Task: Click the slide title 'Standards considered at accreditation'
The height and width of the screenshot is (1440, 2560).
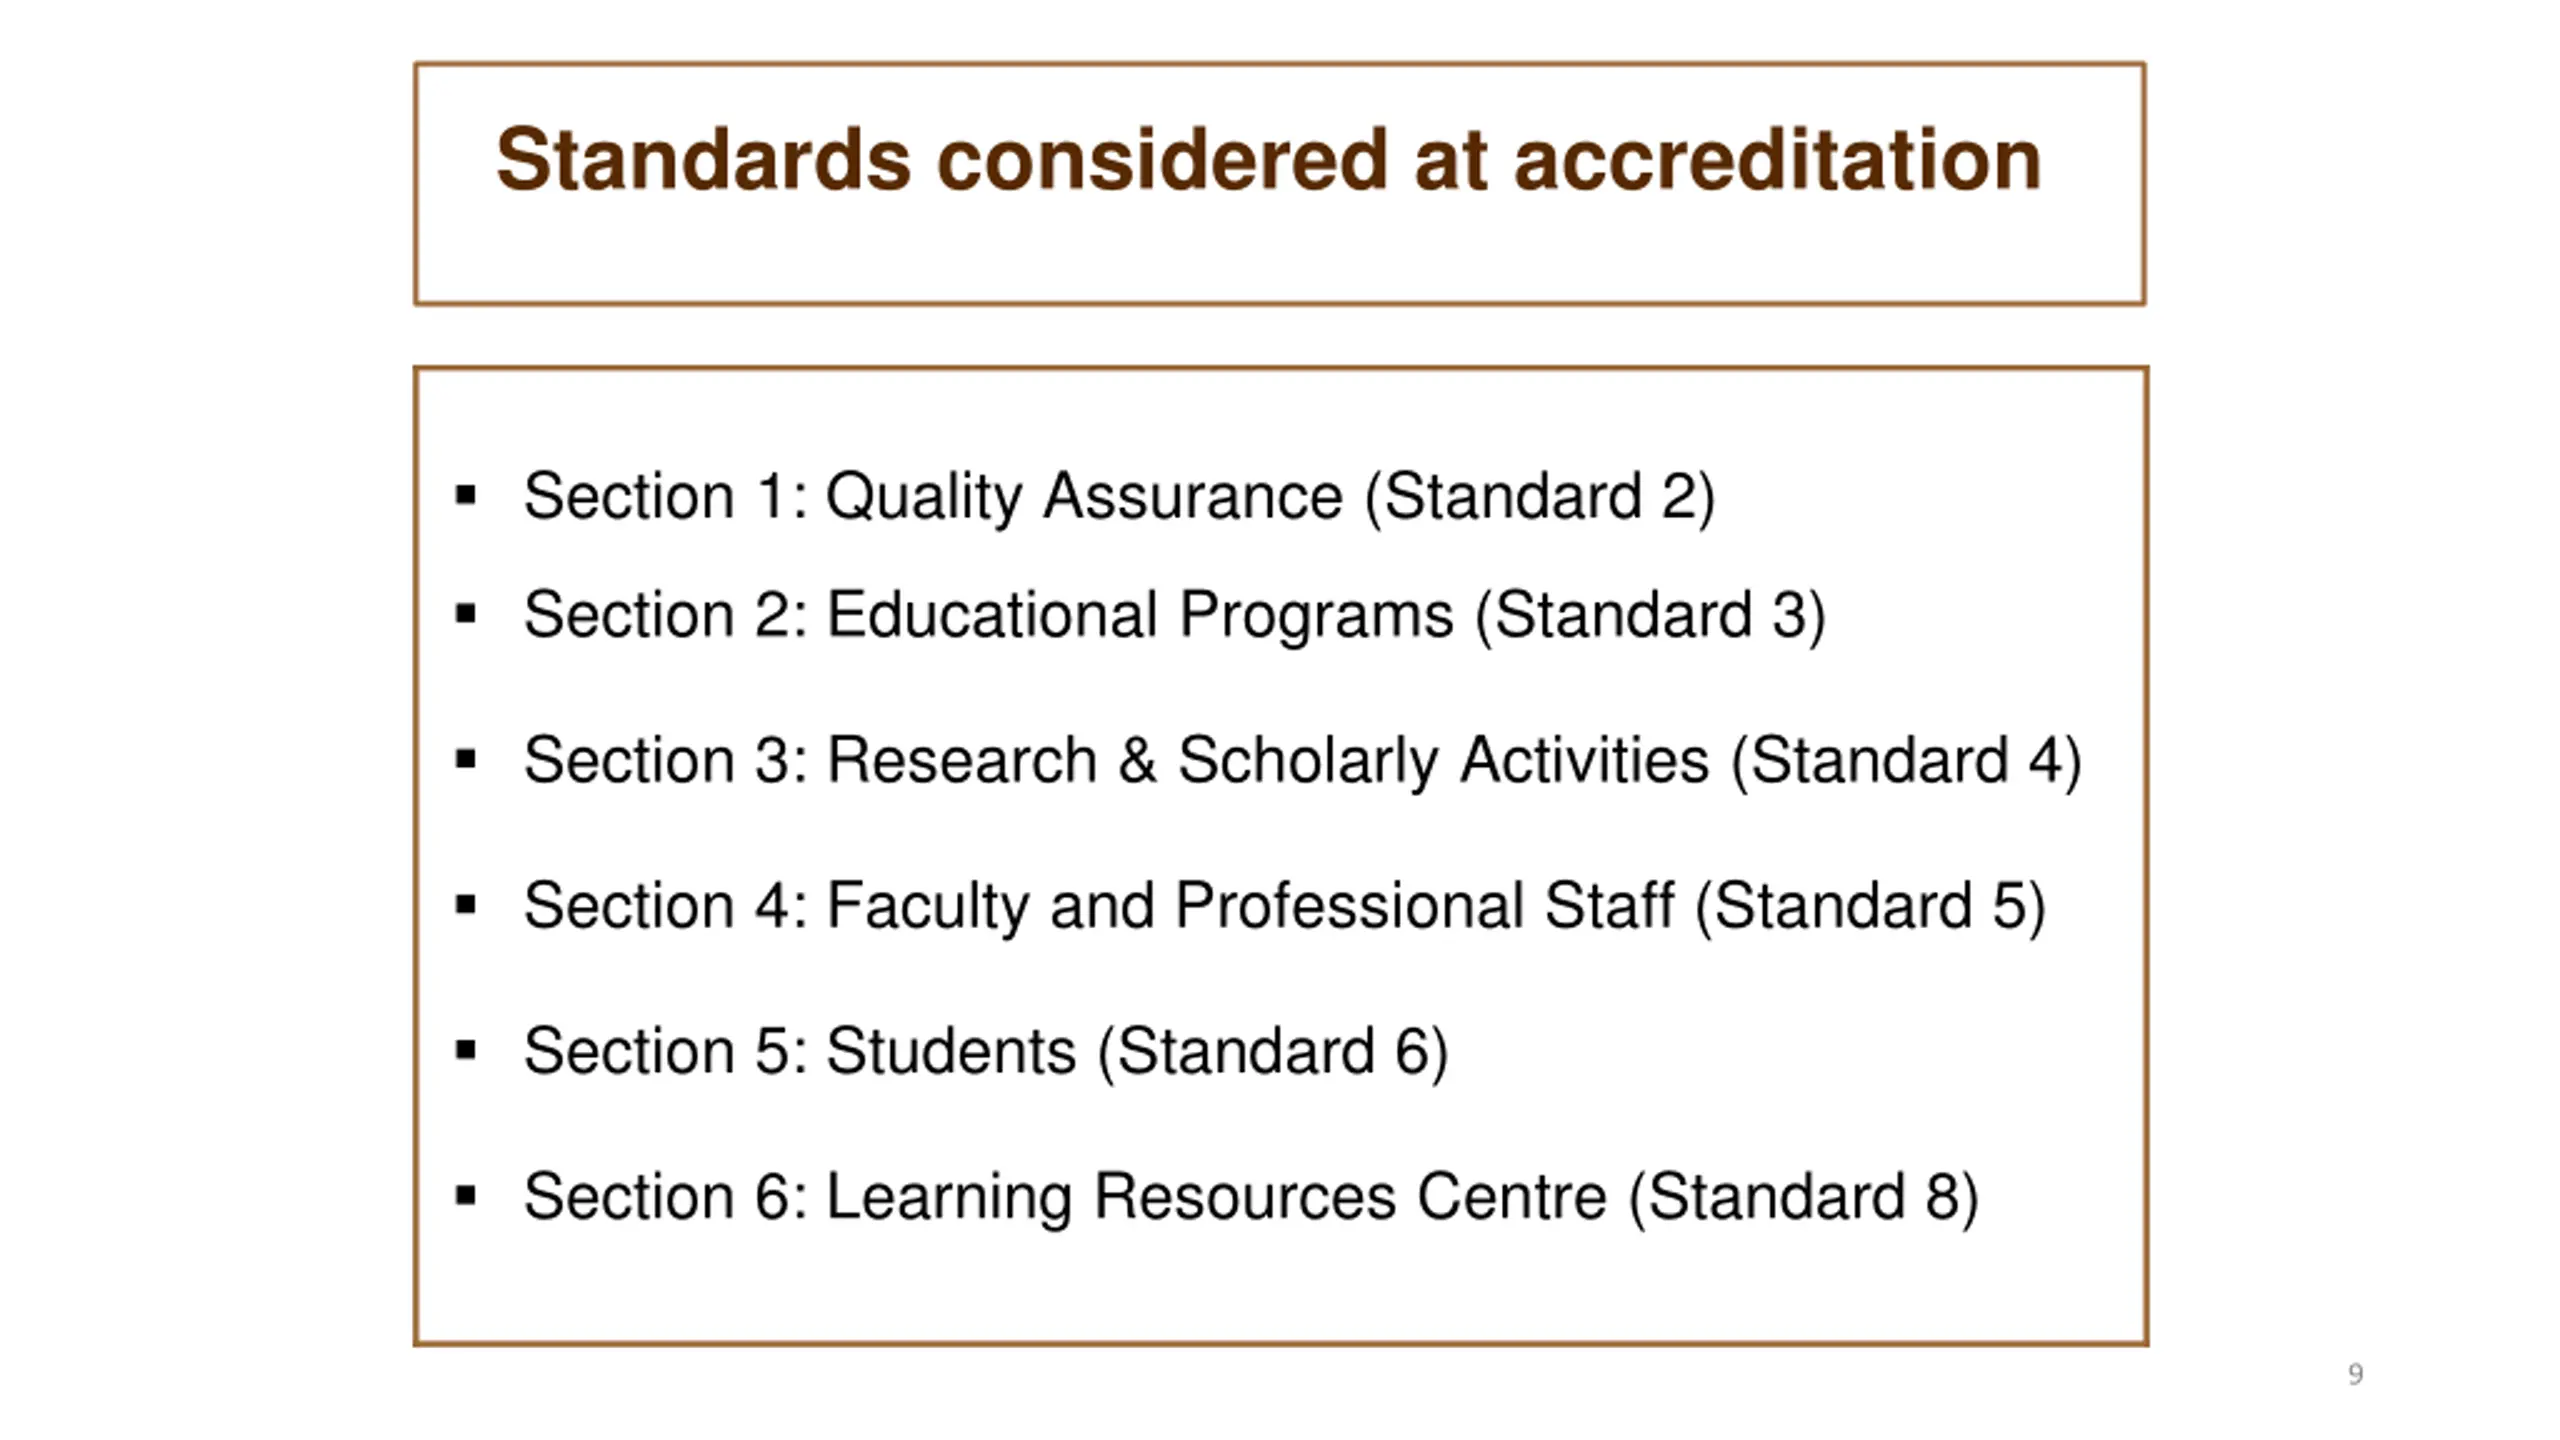Action: (x=1268, y=160)
